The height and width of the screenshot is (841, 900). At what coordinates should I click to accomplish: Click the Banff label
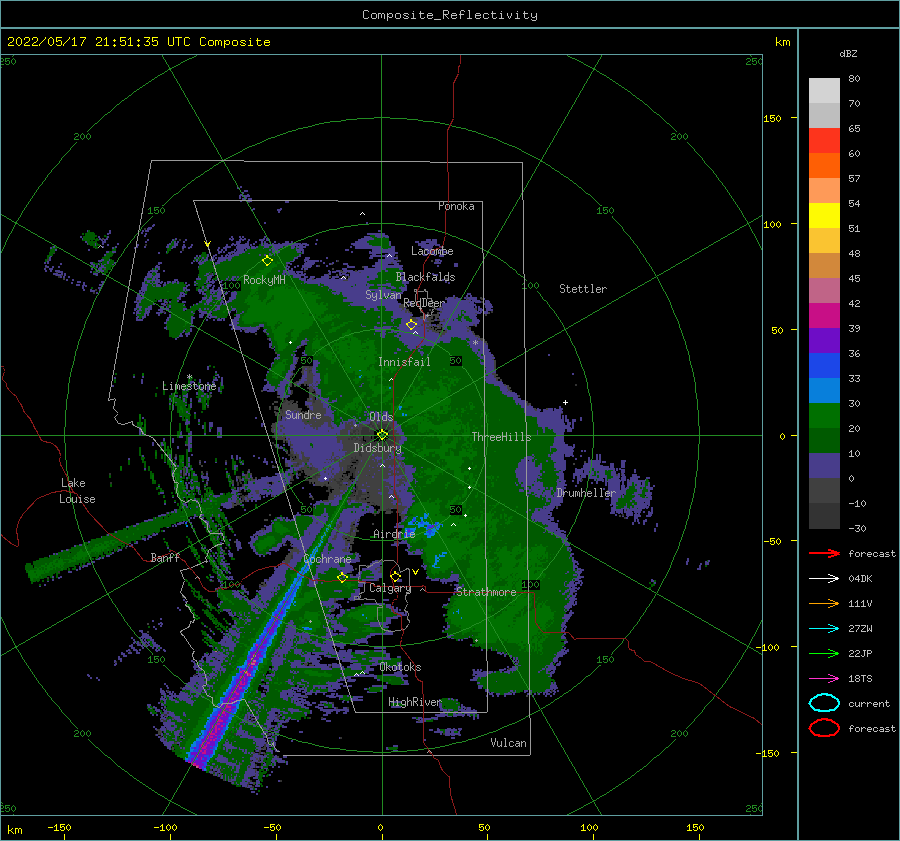point(165,557)
